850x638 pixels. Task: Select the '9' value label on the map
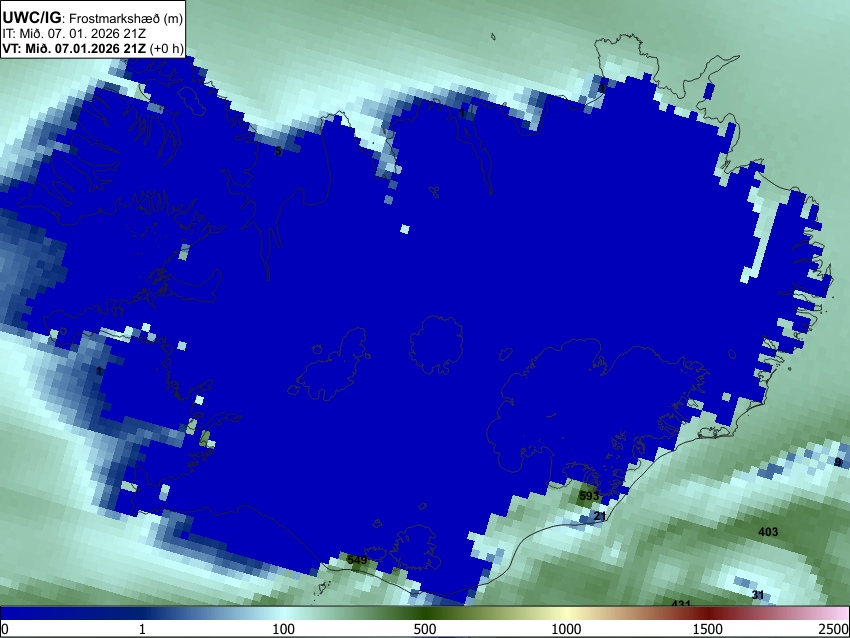[838, 462]
